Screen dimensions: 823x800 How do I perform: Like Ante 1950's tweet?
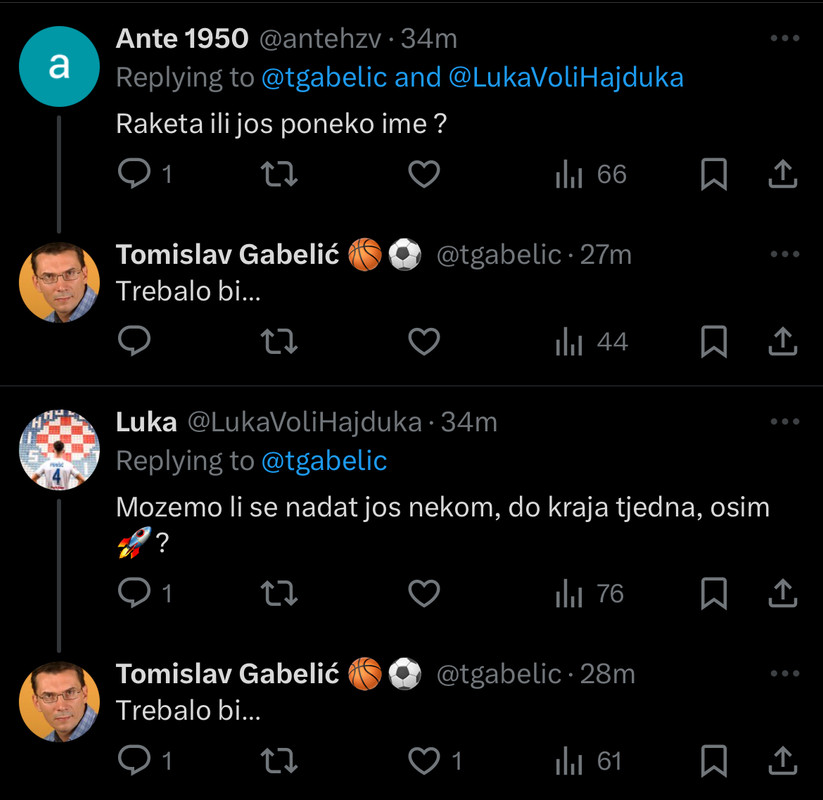pos(425,175)
